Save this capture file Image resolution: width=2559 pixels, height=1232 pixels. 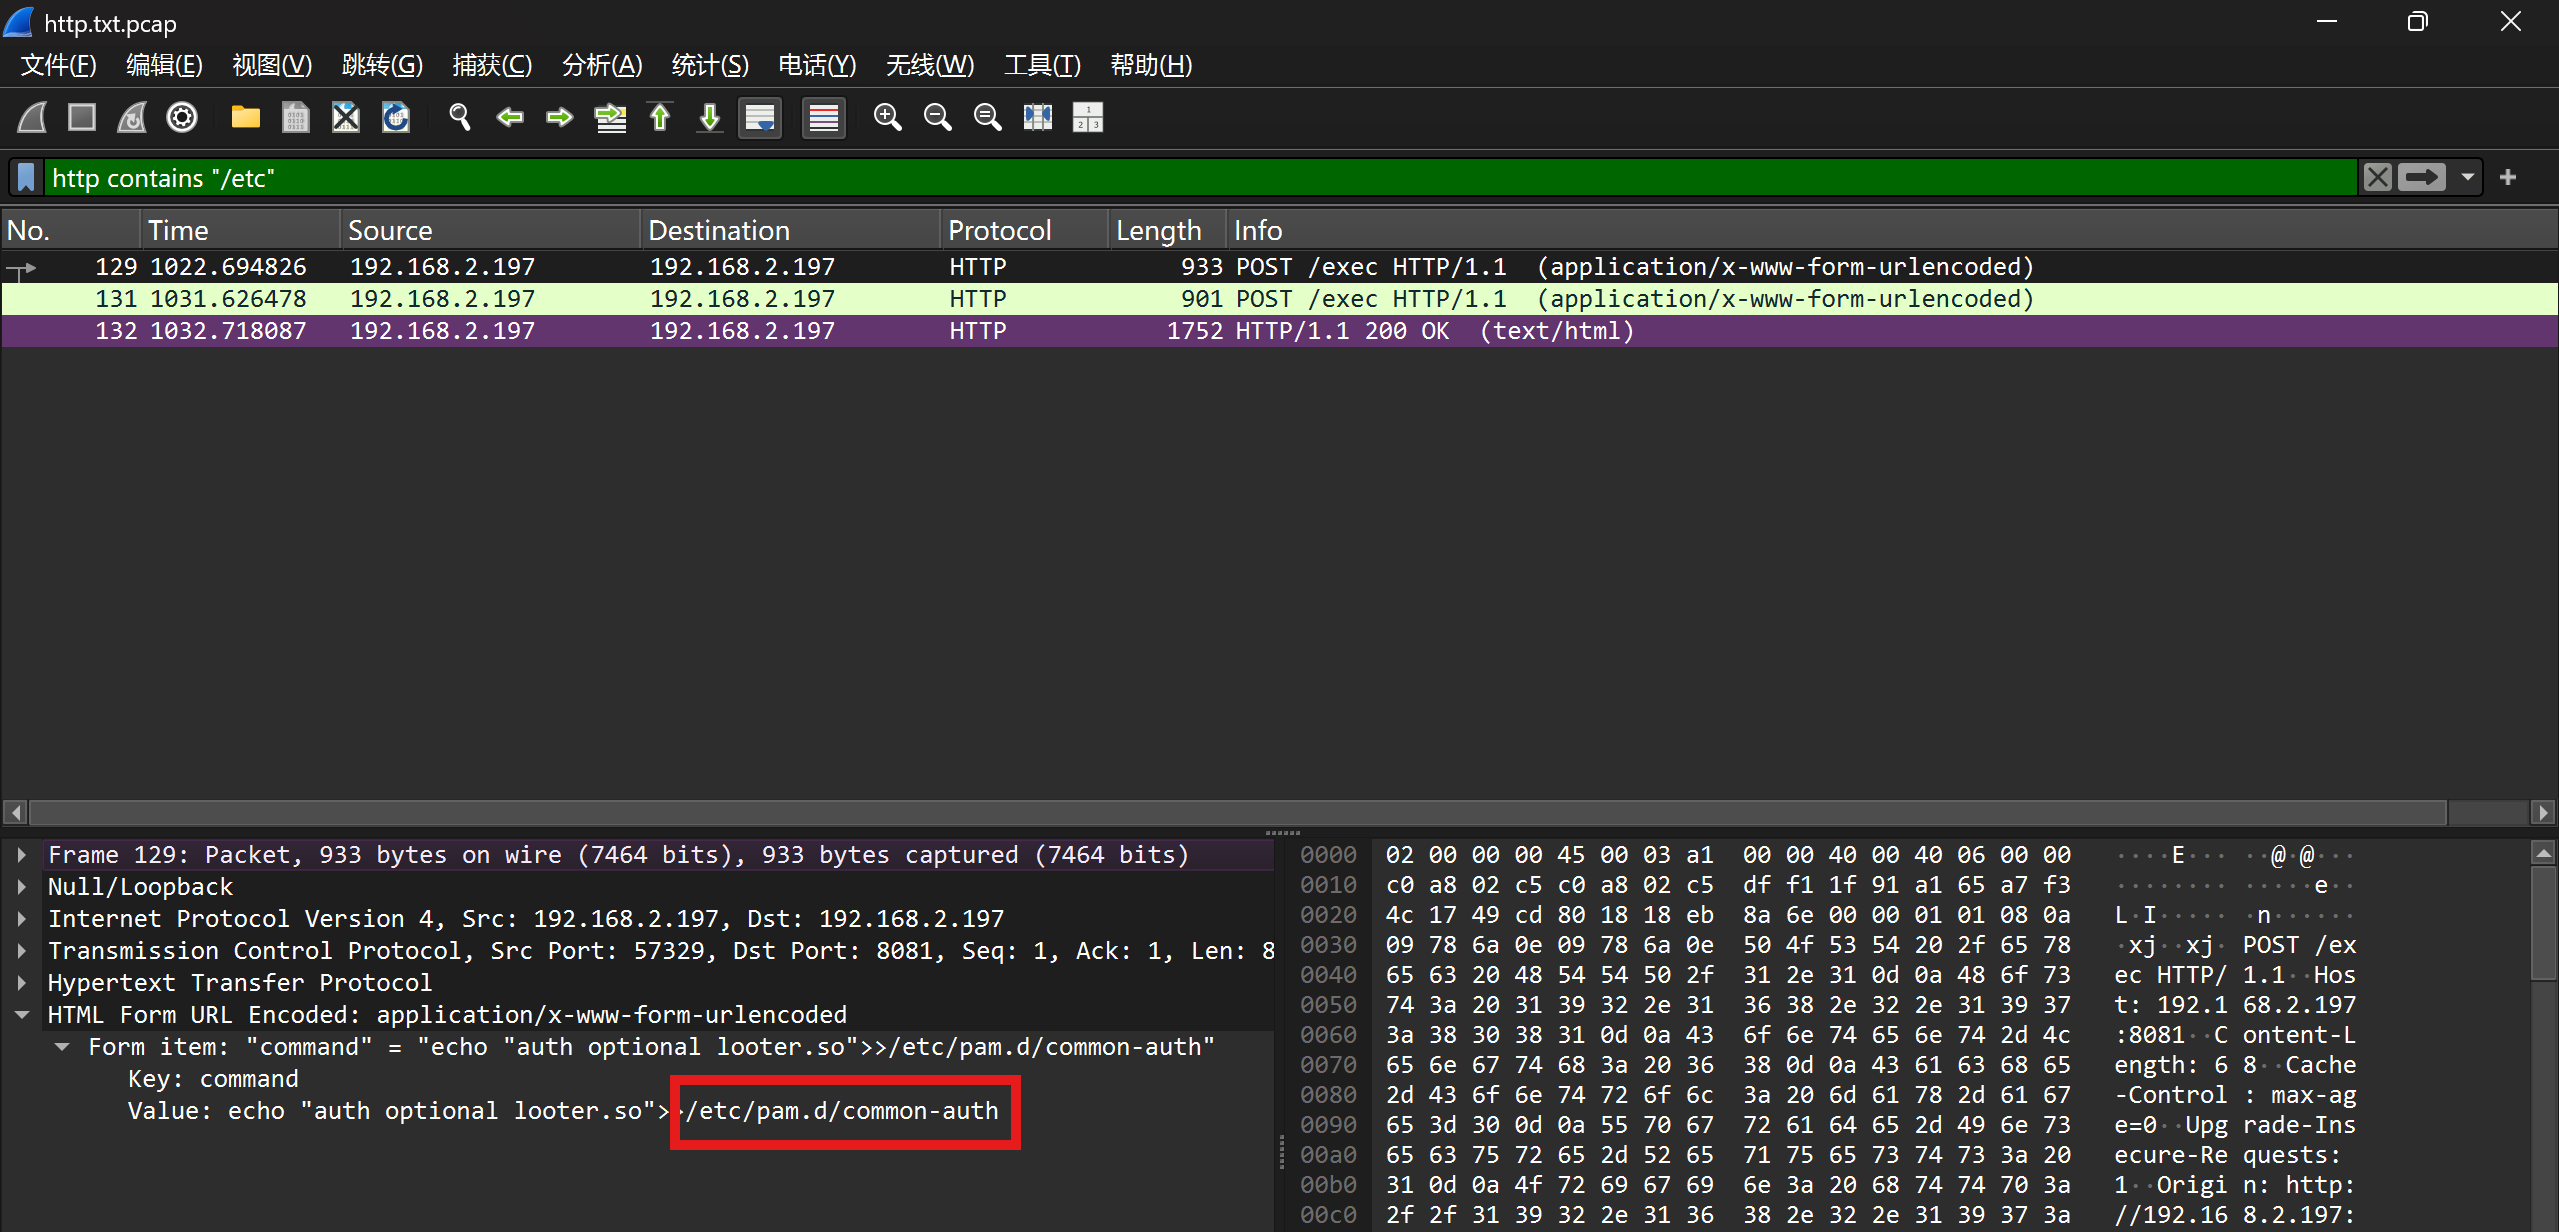click(296, 118)
